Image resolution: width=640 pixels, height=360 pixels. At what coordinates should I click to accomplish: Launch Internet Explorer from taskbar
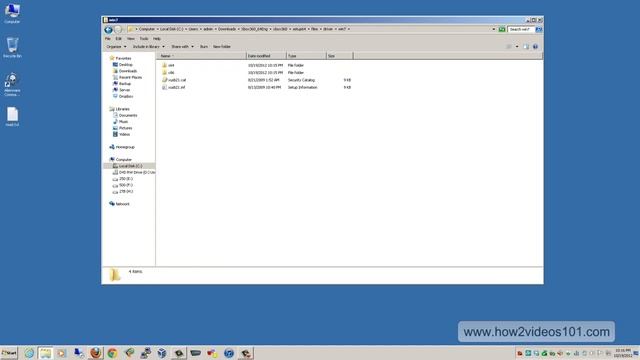click(29, 353)
